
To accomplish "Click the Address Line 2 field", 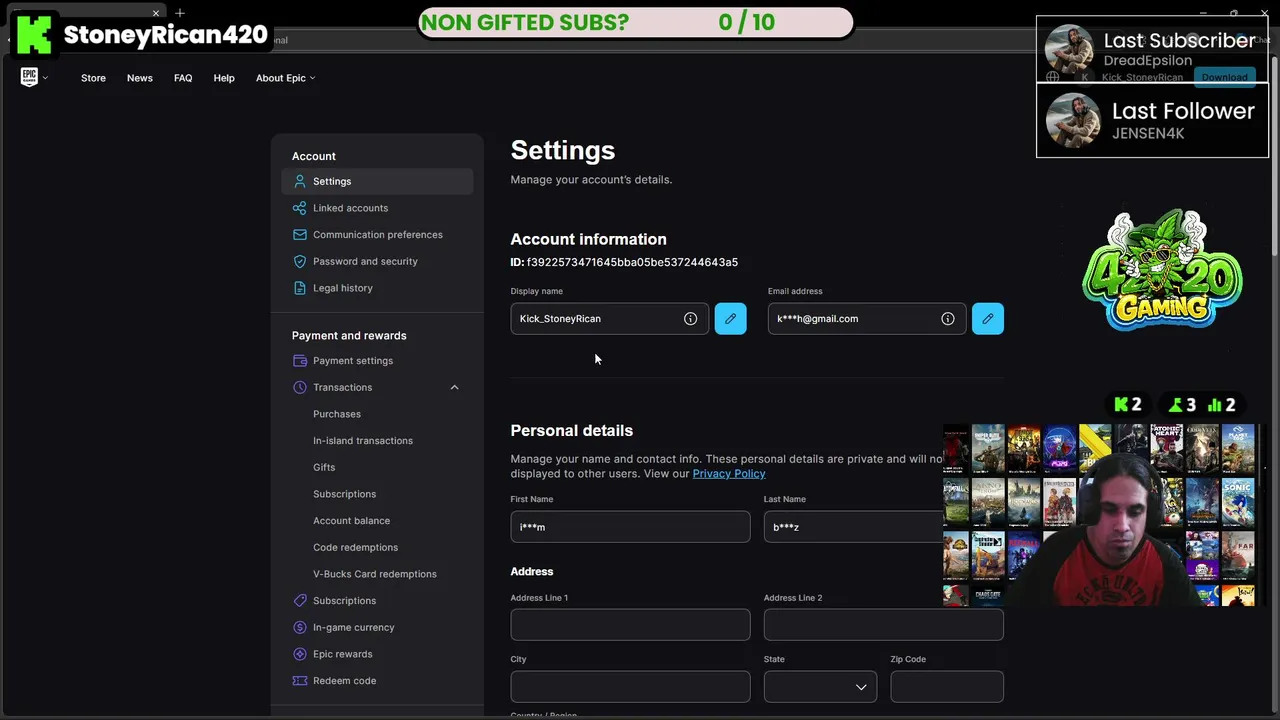I will pyautogui.click(x=883, y=625).
